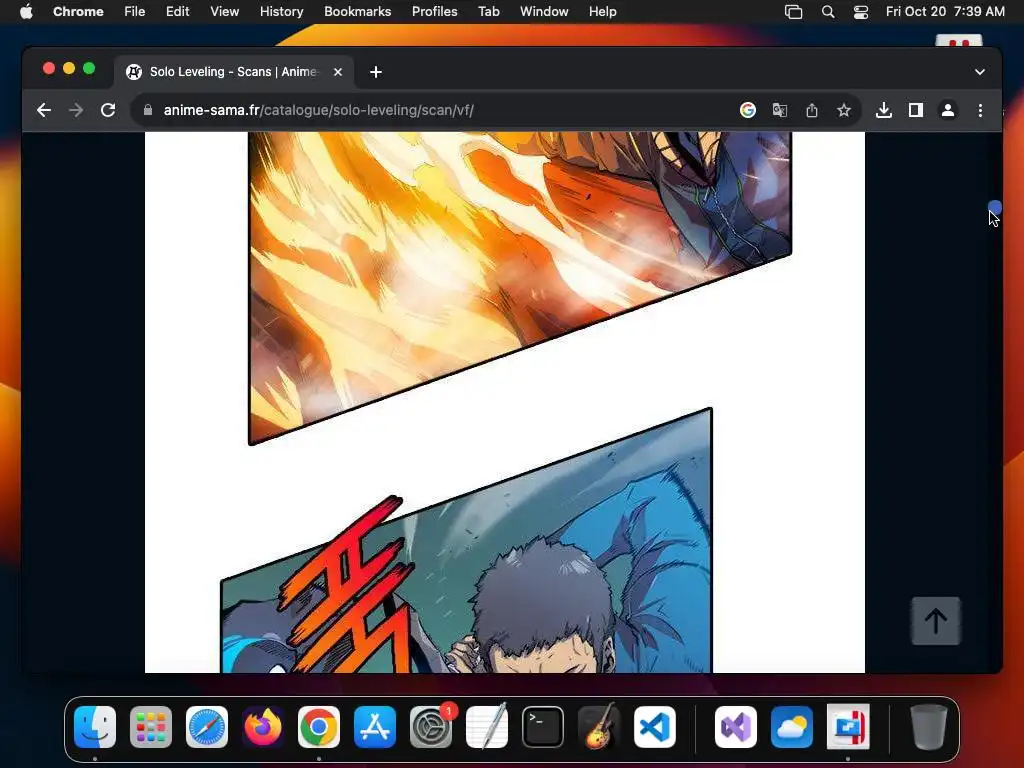The width and height of the screenshot is (1024, 768).
Task: Open the Chrome profile avatar
Action: click(948, 110)
